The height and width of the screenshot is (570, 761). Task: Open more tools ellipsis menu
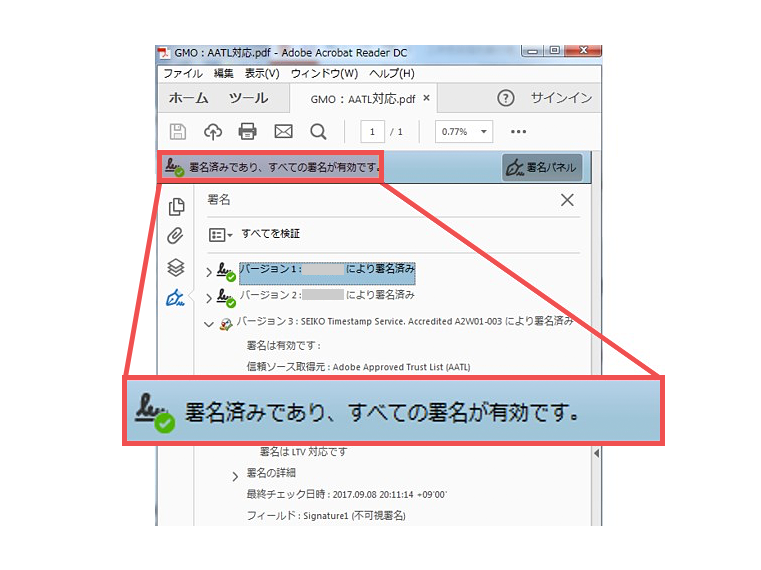[518, 132]
